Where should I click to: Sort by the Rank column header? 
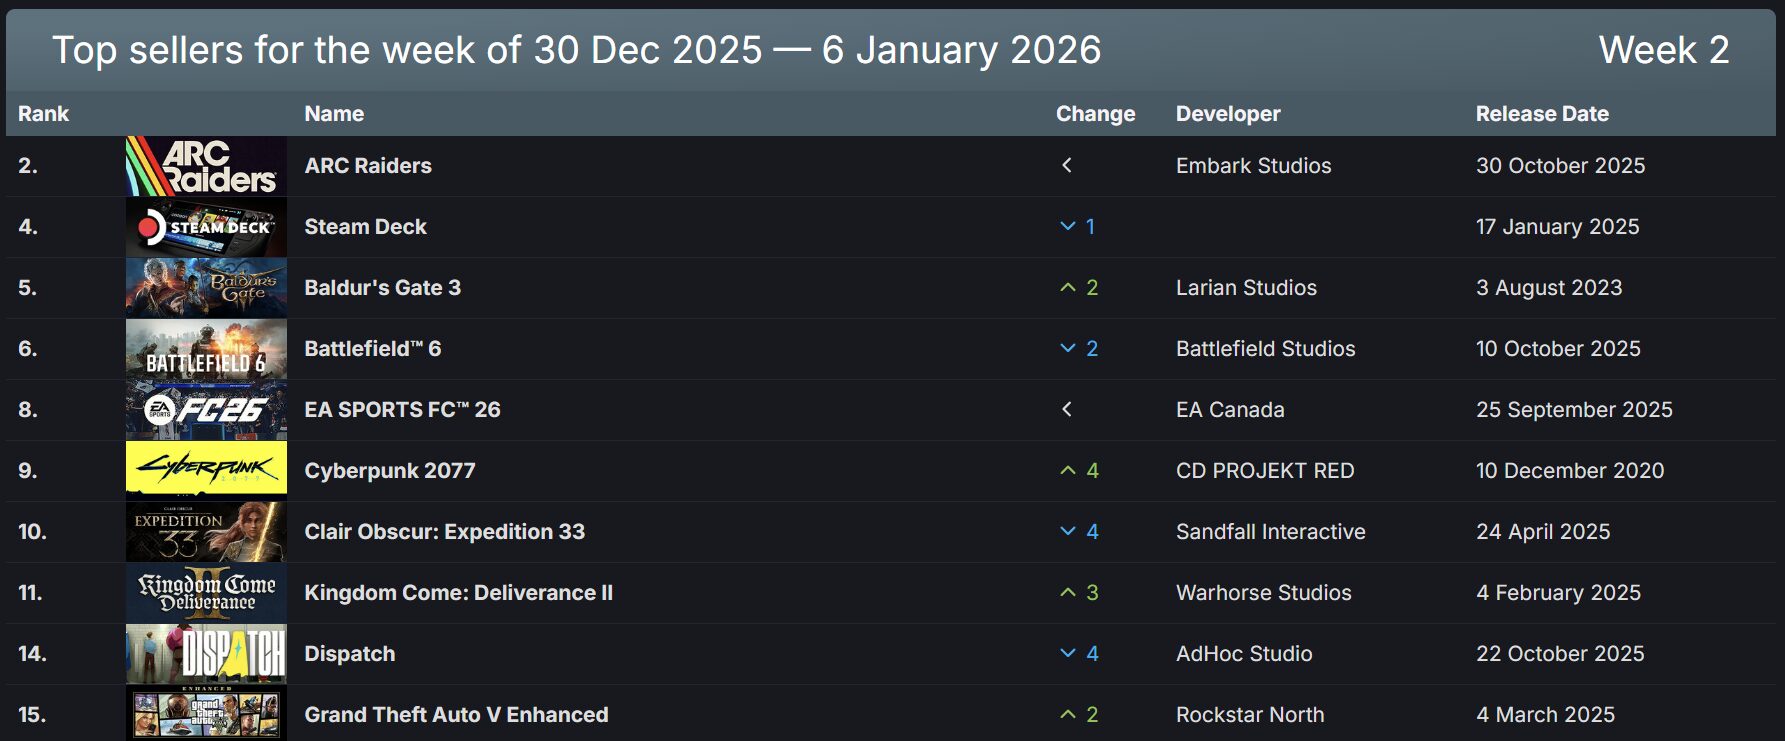[x=43, y=114]
